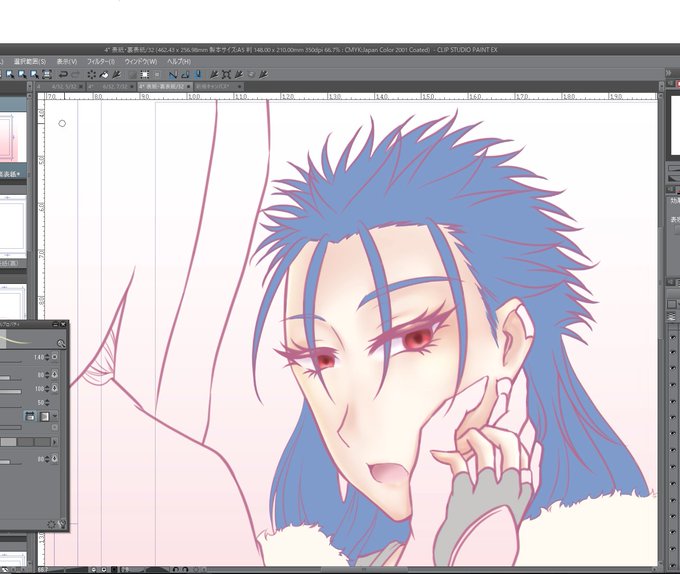Toggle the Snap to Grid icon
Screen dimensions: 680x574
197,75
